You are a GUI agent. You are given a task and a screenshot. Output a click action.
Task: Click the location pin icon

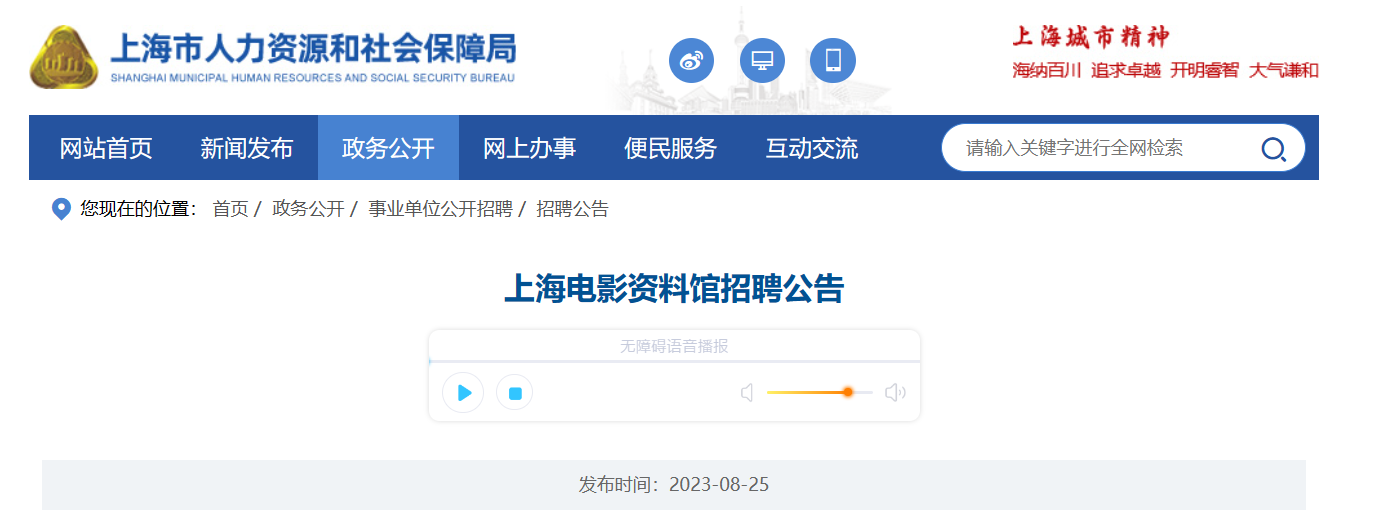pyautogui.click(x=61, y=209)
